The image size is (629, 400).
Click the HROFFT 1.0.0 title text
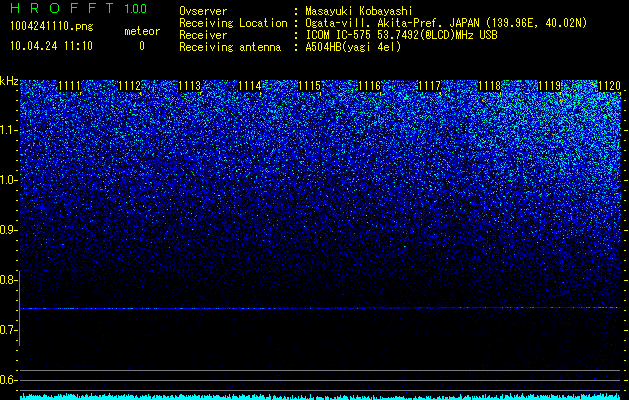[x=78, y=8]
